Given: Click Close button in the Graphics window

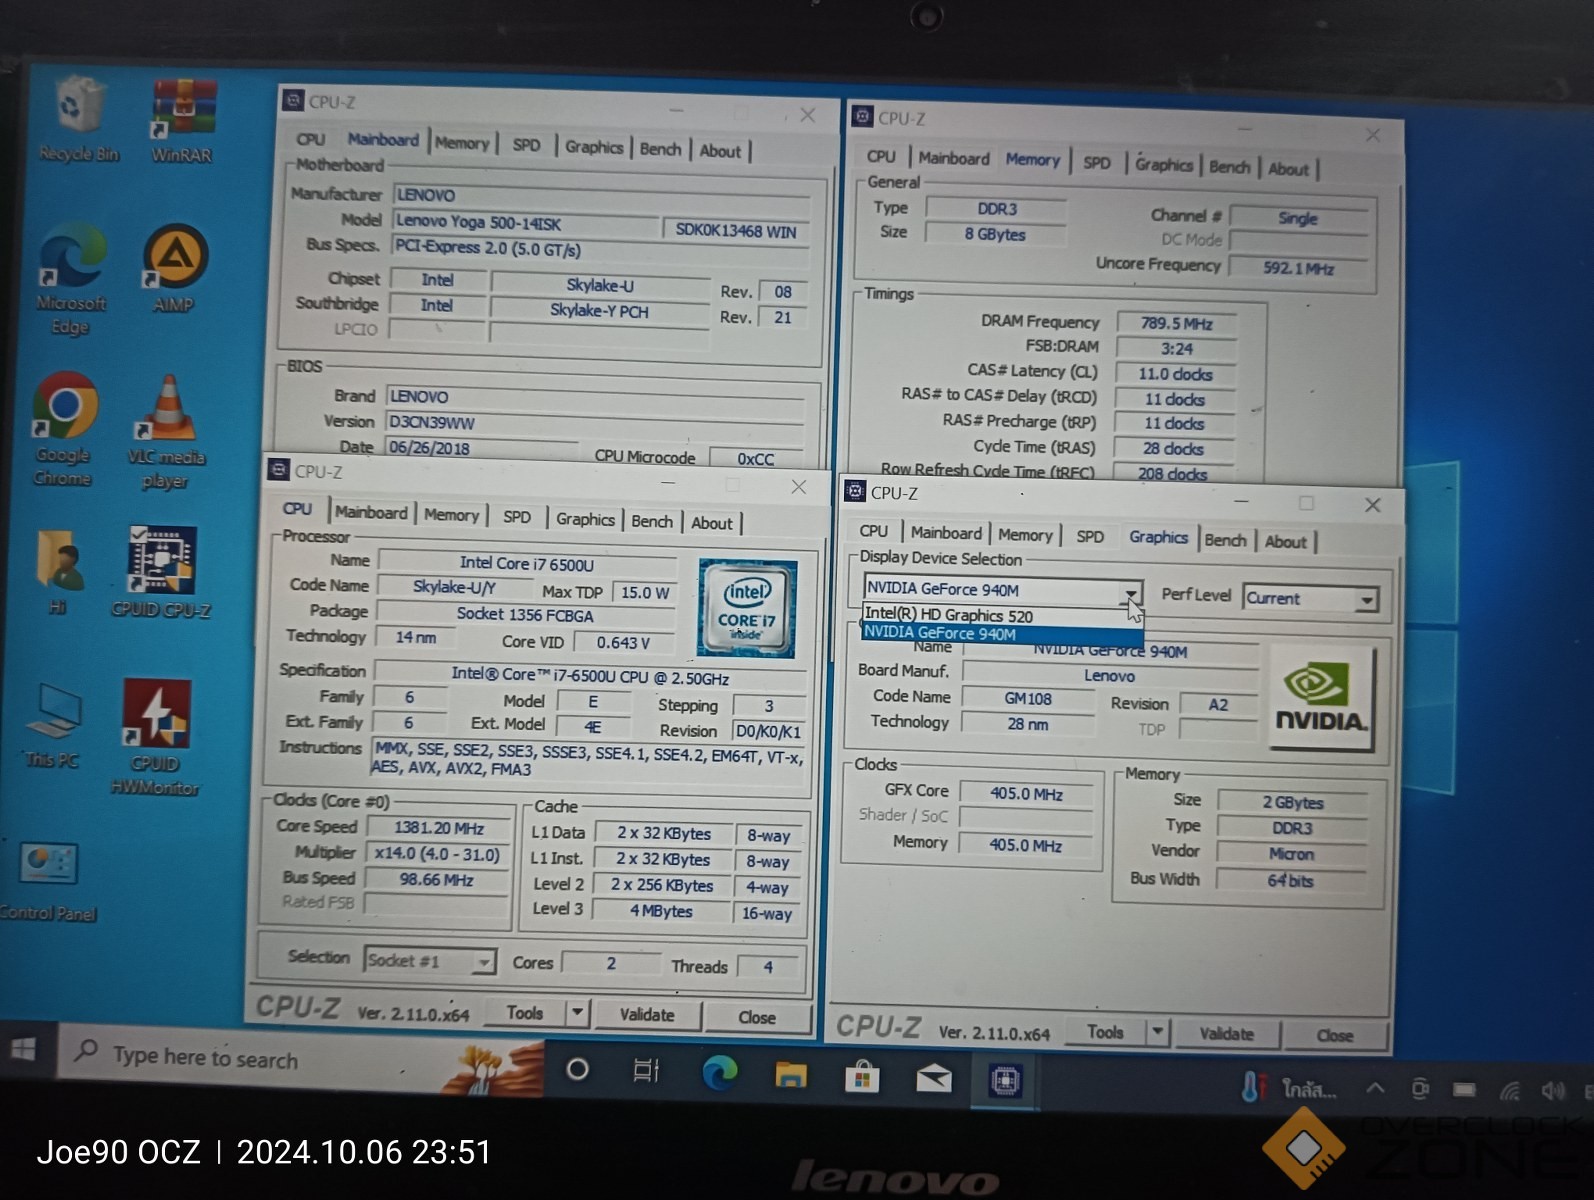Looking at the screenshot, I should point(1335,1035).
